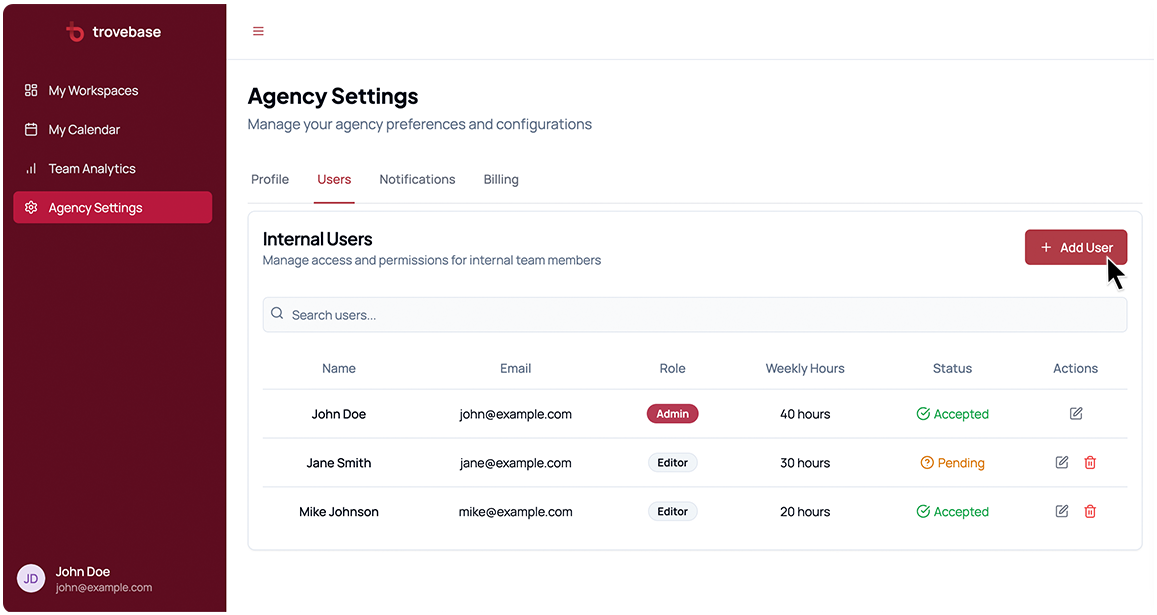The image size is (1157, 615).
Task: Click the My Workspaces grid icon
Action: (x=31, y=90)
